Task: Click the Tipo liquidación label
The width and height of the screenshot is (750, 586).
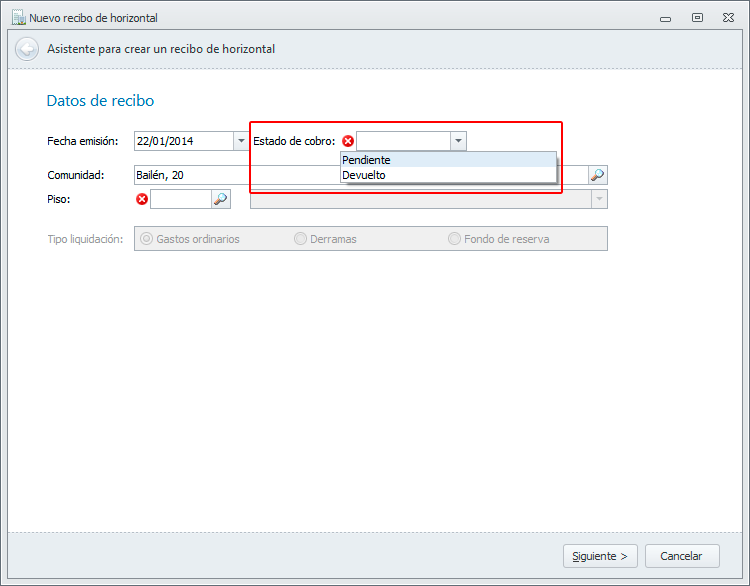Action: coord(85,239)
